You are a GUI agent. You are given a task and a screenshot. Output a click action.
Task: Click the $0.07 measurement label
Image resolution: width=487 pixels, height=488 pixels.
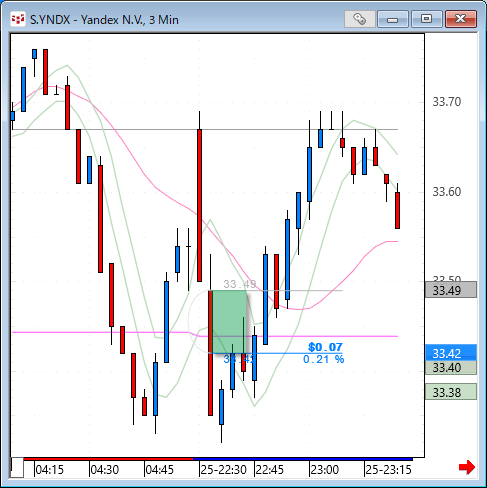tap(325, 347)
